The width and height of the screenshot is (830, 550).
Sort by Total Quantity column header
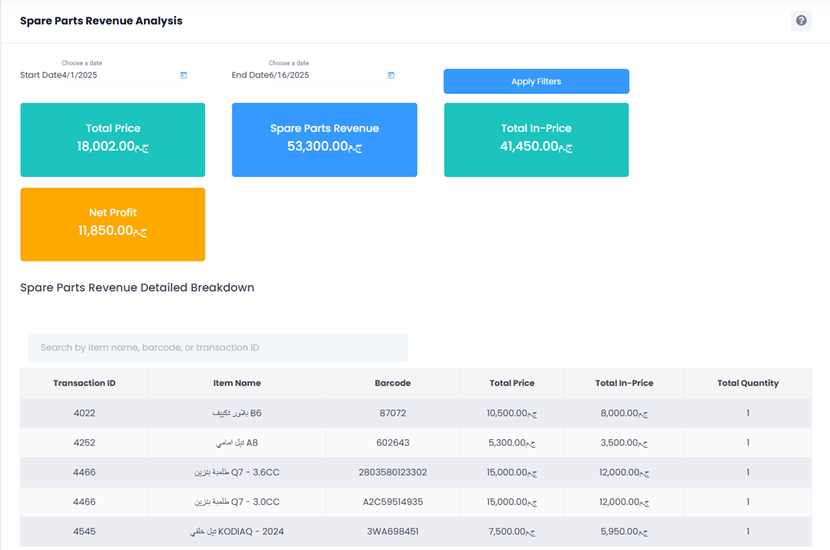tap(747, 383)
